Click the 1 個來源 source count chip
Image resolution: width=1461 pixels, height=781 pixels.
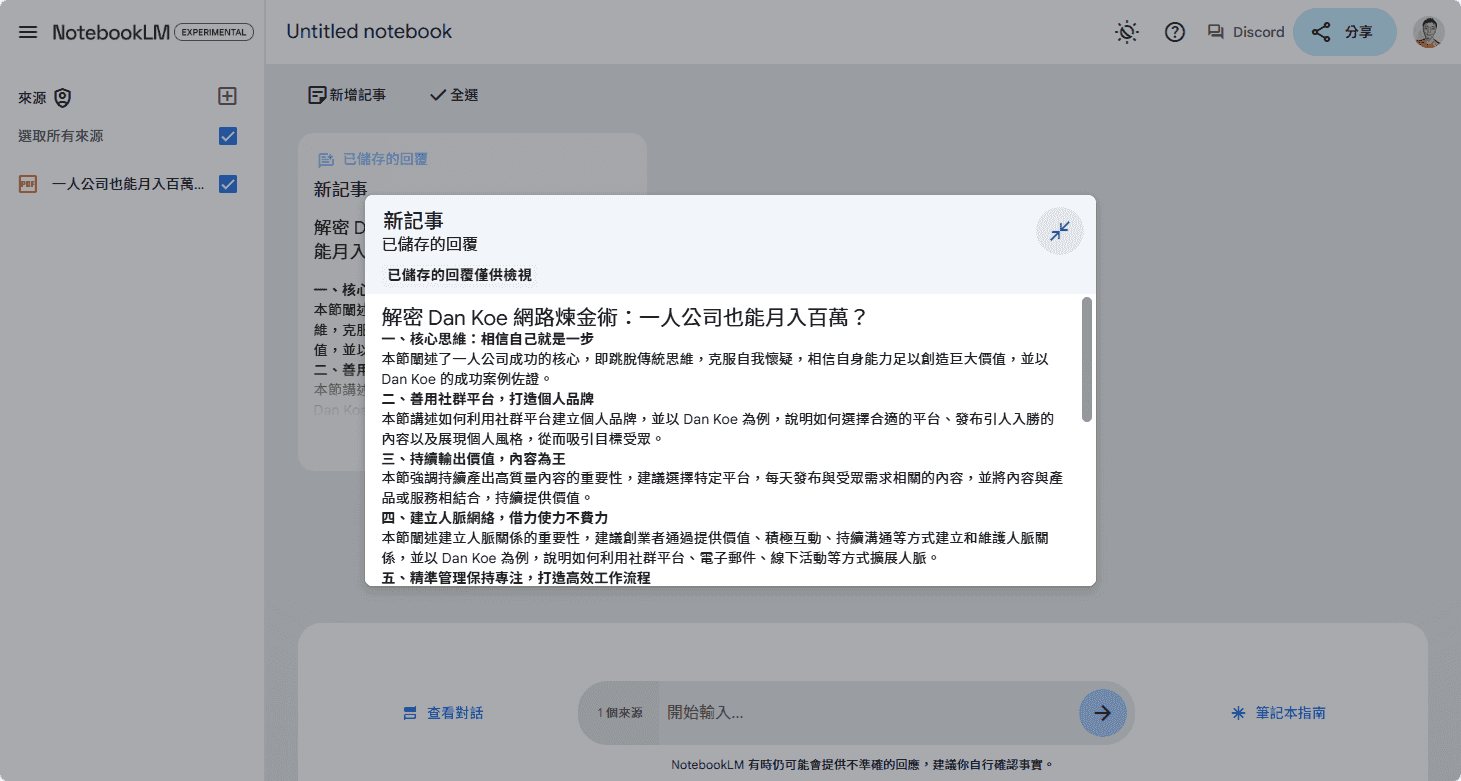pyautogui.click(x=619, y=713)
